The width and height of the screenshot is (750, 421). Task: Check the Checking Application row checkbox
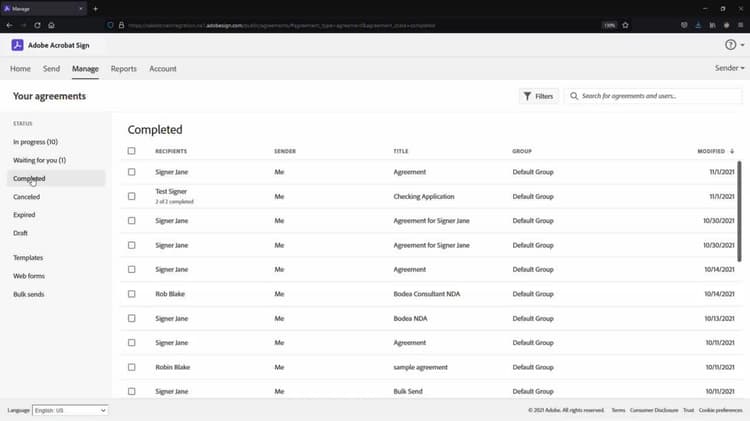point(132,196)
